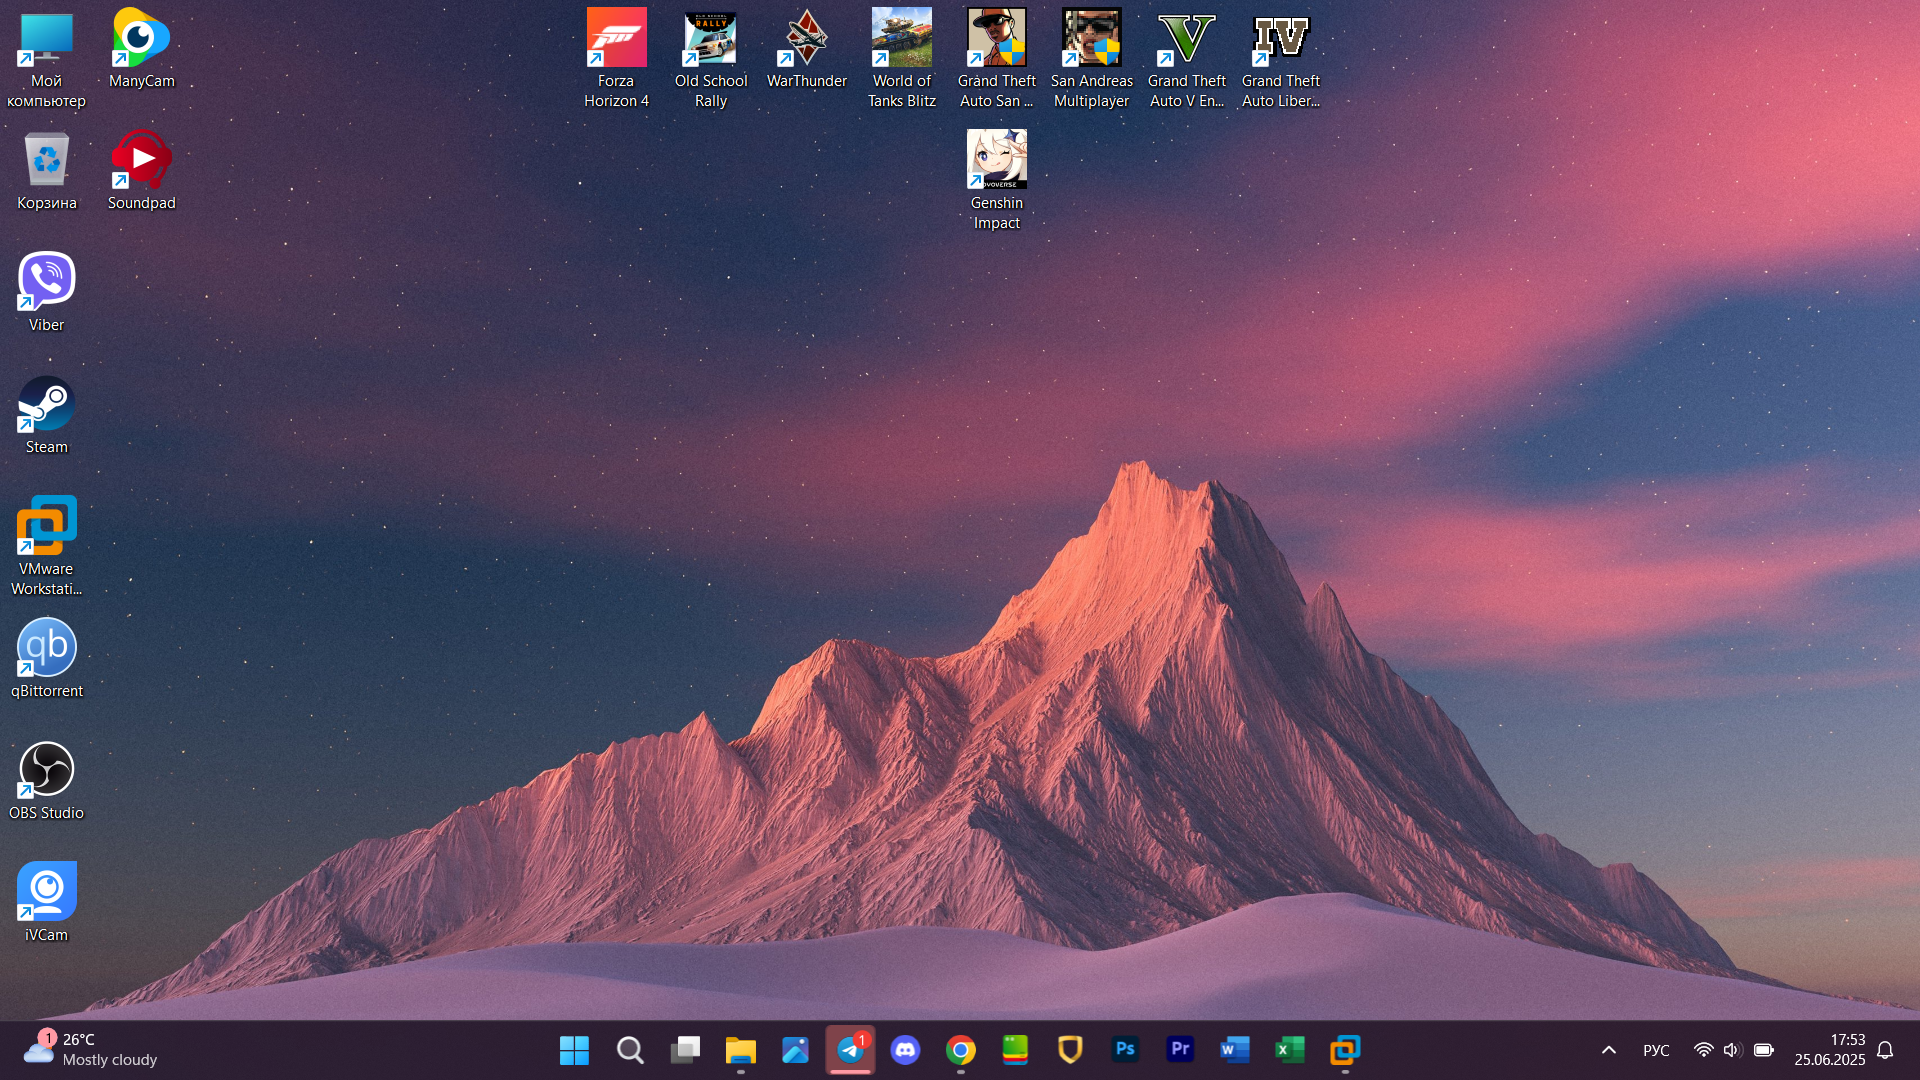Viewport: 1920px width, 1080px height.
Task: Open the Windows Start menu
Action: coord(574,1050)
